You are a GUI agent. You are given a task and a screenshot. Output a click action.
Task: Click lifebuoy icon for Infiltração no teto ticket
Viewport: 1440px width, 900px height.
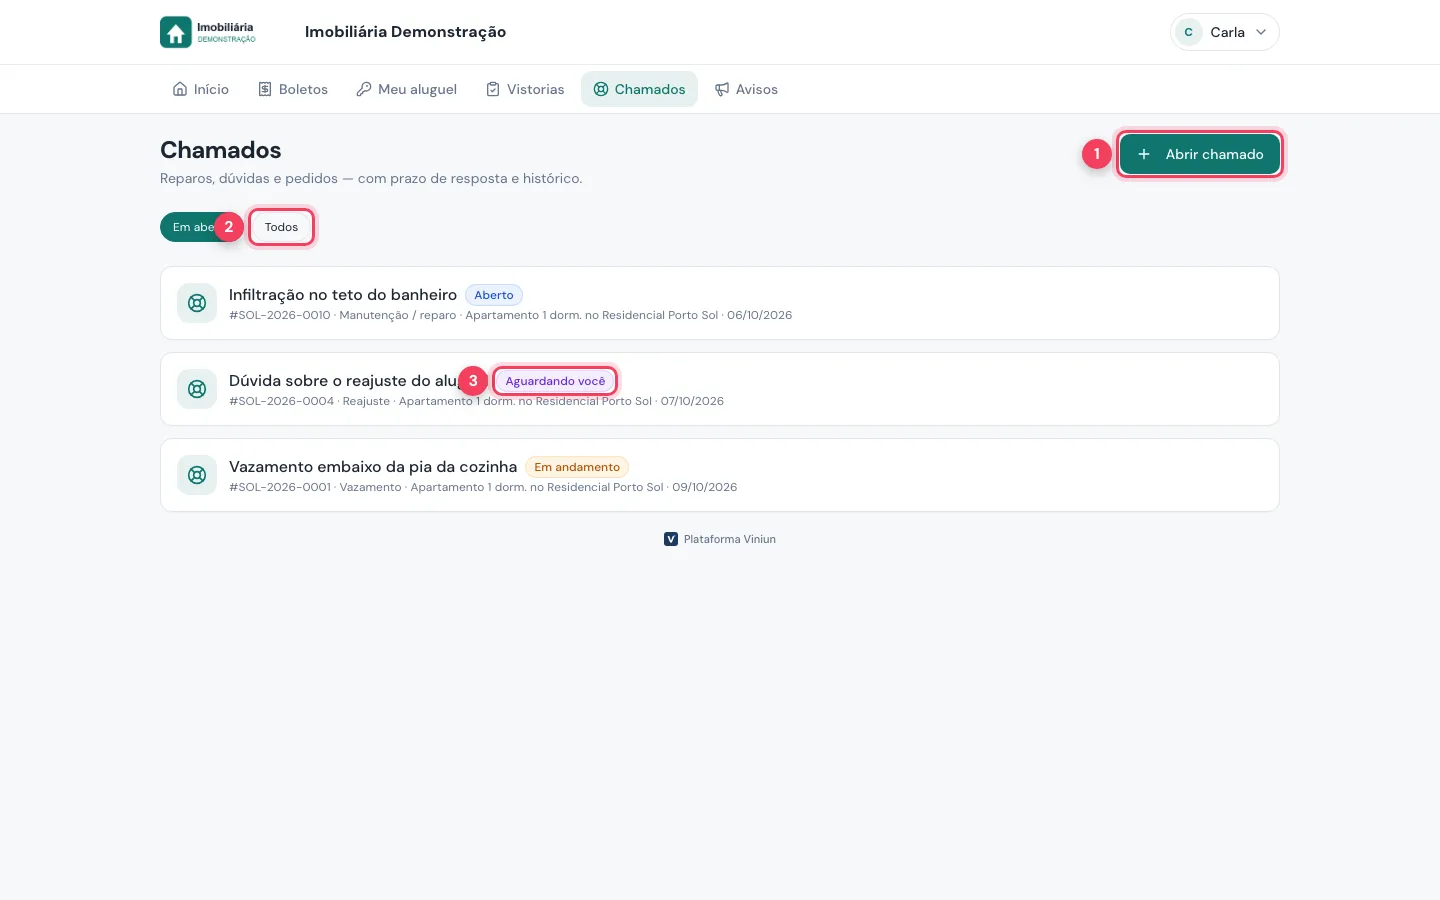pos(197,303)
